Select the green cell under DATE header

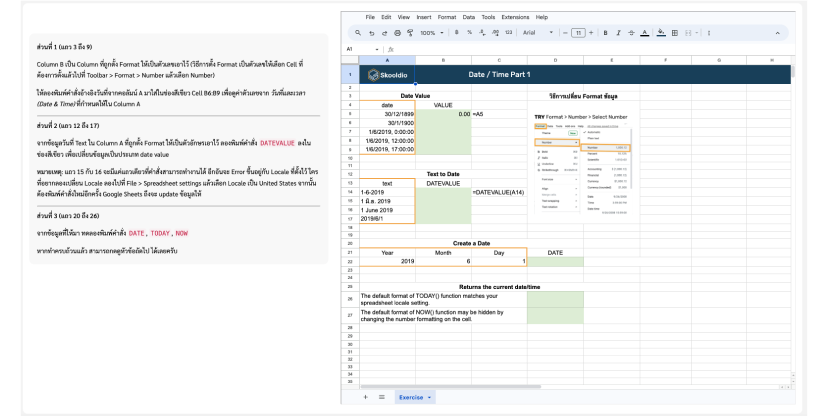pyautogui.click(x=555, y=262)
